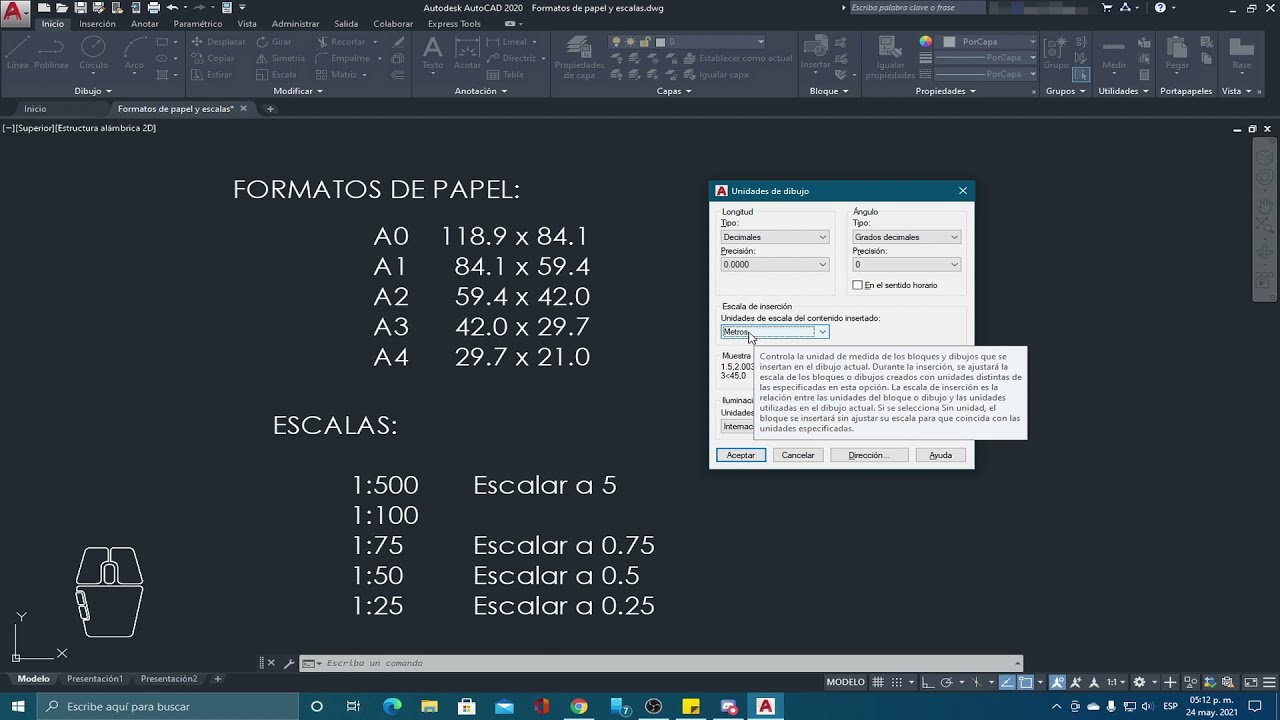Click the Copiar tool in Modificar

[212, 58]
